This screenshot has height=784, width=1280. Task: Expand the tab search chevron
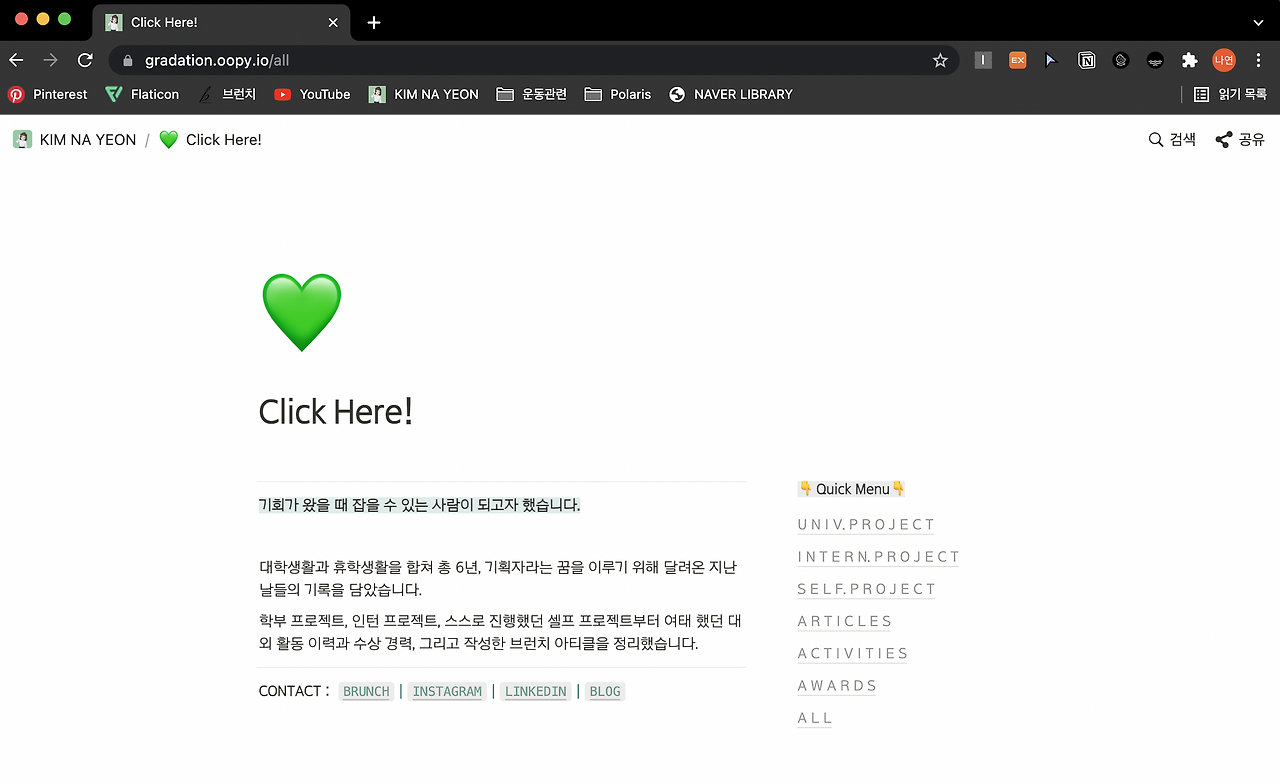point(1258,22)
